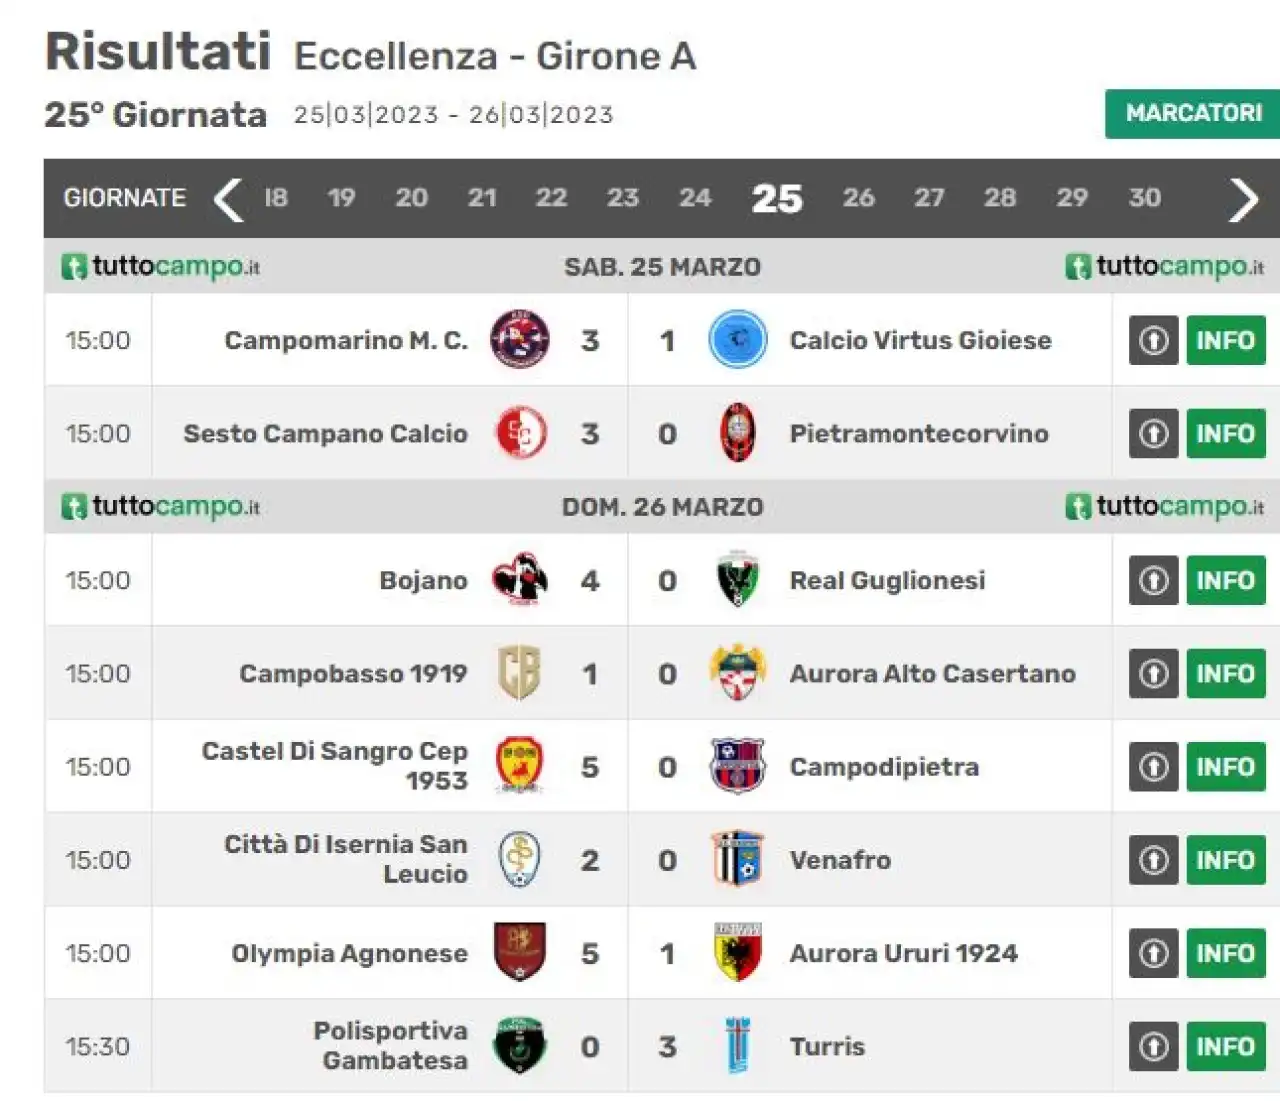
Task: Switch to giornata 26
Action: coord(858,198)
